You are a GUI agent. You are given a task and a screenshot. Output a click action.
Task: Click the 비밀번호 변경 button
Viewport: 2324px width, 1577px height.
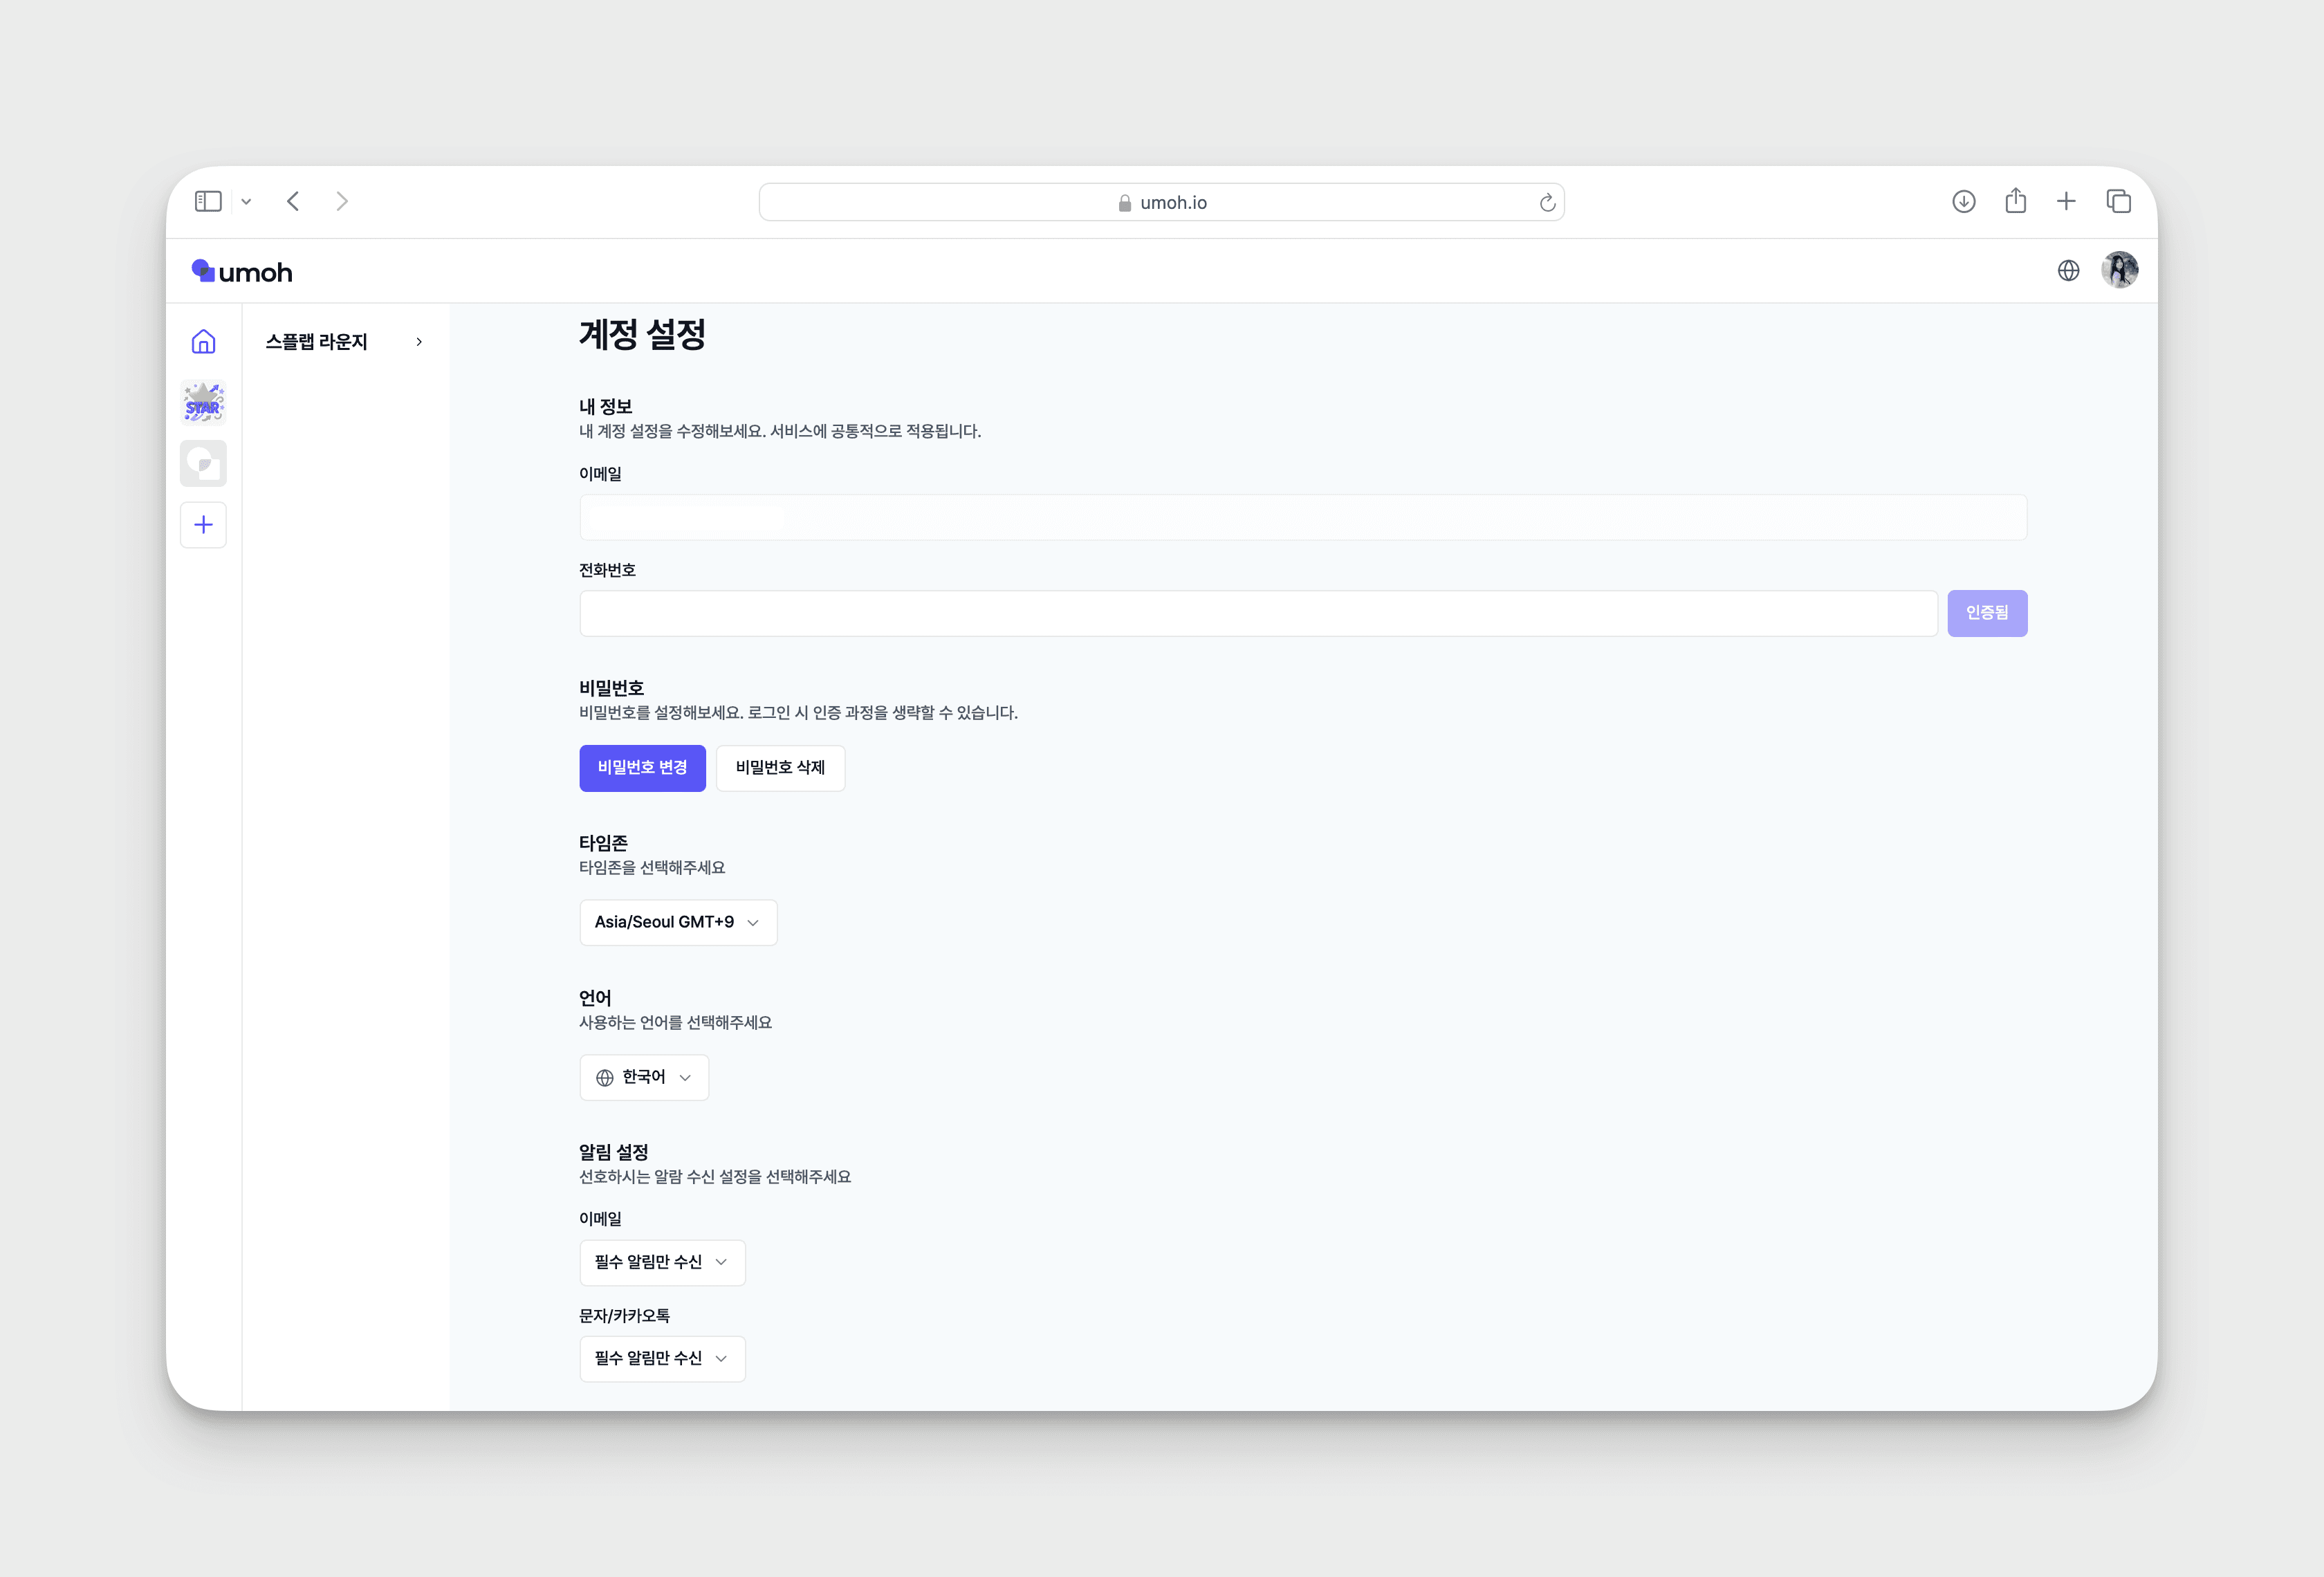pyautogui.click(x=642, y=768)
